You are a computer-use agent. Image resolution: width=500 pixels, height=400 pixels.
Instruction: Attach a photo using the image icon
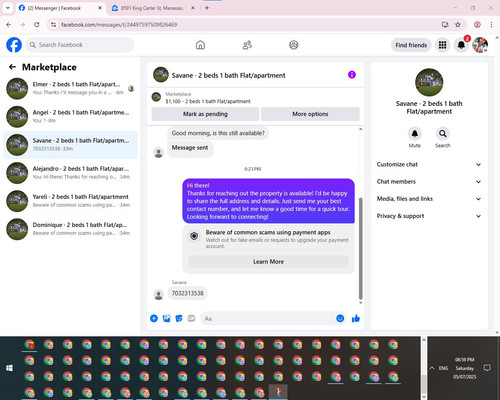(166, 318)
